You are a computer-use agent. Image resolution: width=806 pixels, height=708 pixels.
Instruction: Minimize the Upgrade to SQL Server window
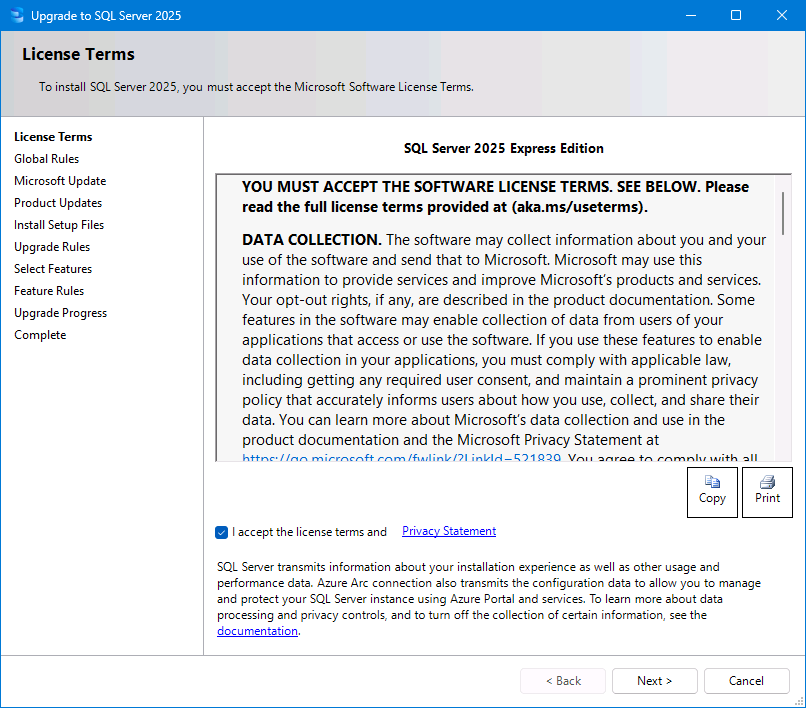[691, 15]
